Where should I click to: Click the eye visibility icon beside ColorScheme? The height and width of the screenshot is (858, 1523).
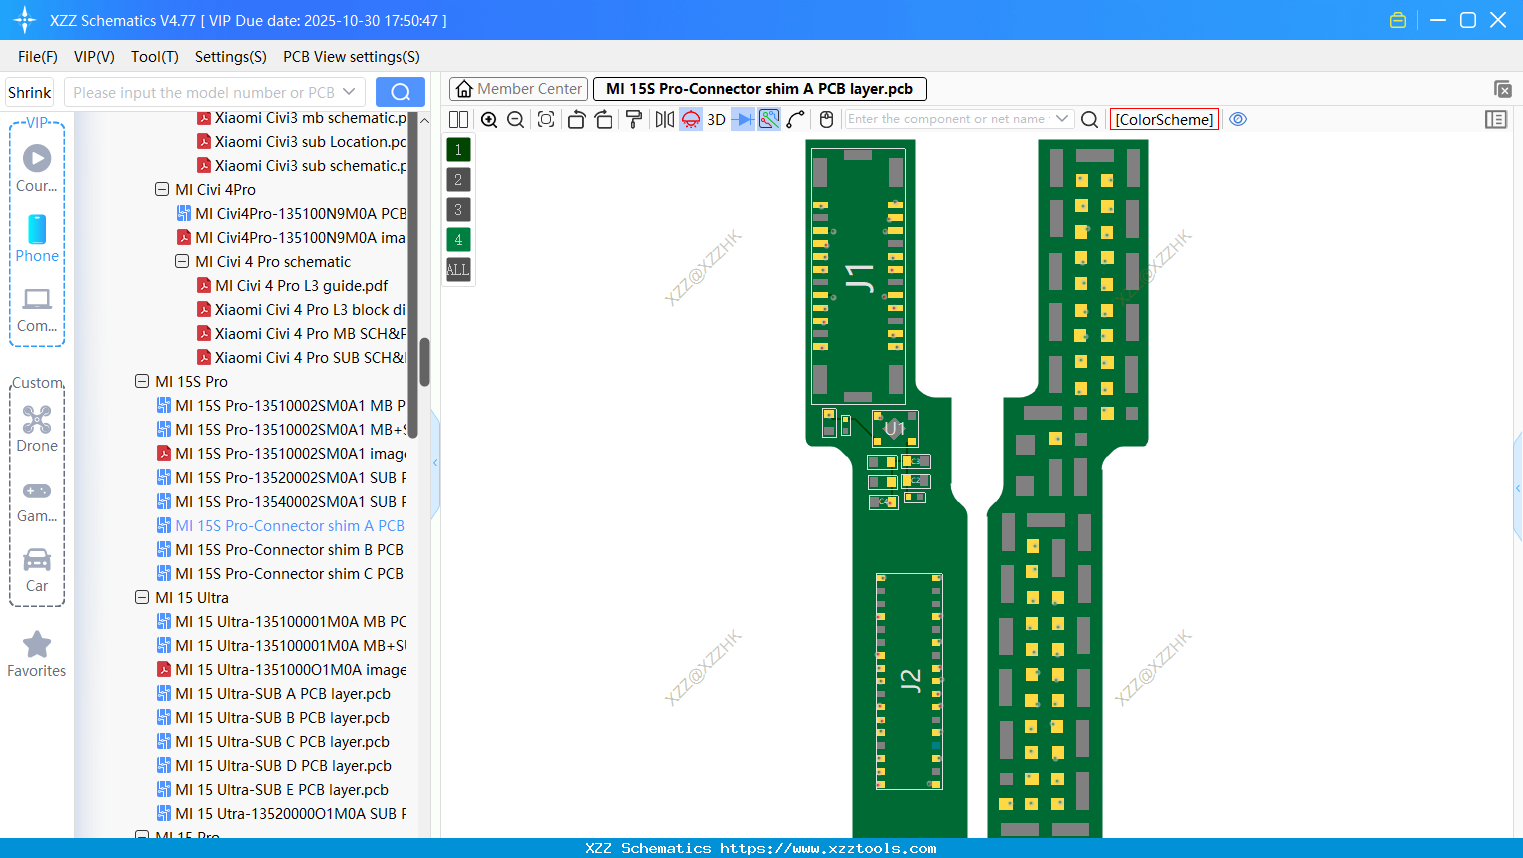(1238, 119)
